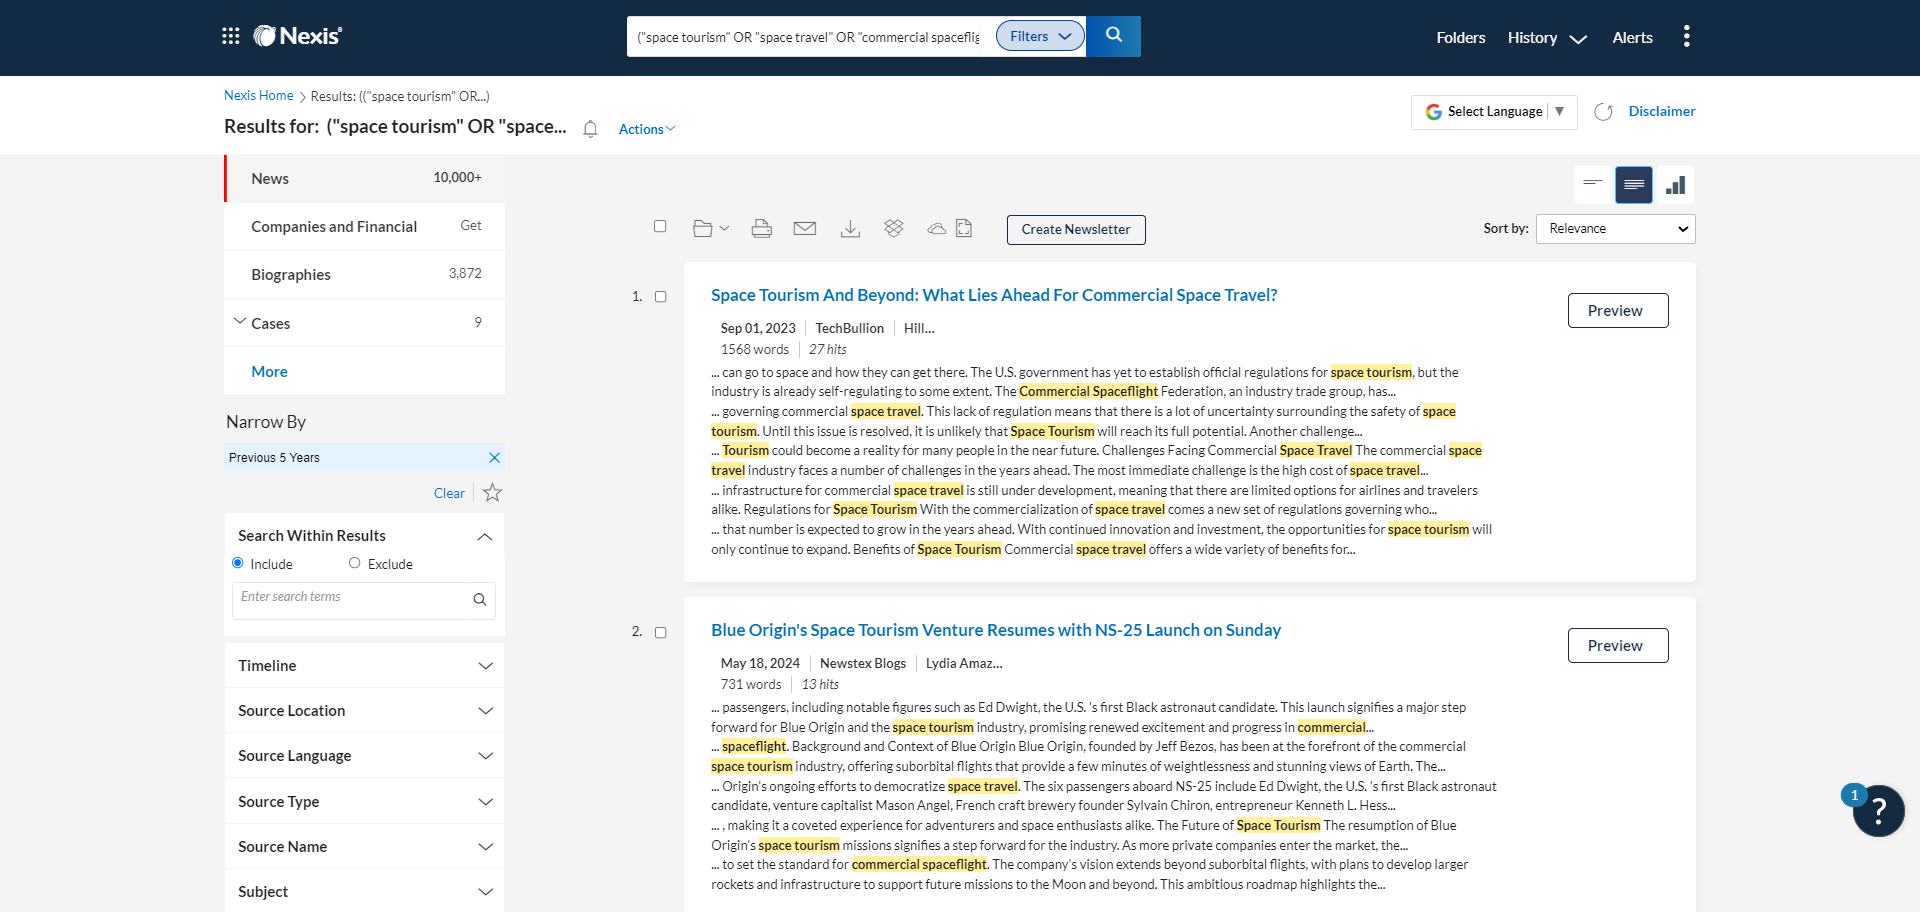Image resolution: width=1920 pixels, height=912 pixels.
Task: Select Cases category
Action: tap(365, 323)
